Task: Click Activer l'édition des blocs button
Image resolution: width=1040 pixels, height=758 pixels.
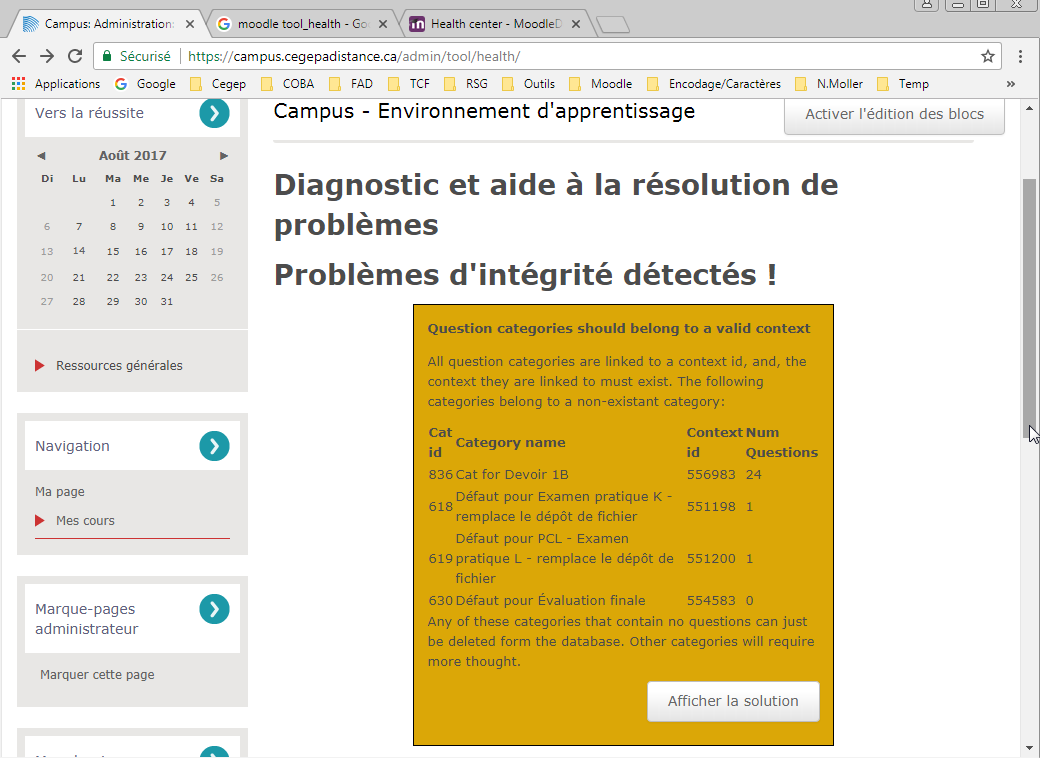Action: (x=894, y=114)
